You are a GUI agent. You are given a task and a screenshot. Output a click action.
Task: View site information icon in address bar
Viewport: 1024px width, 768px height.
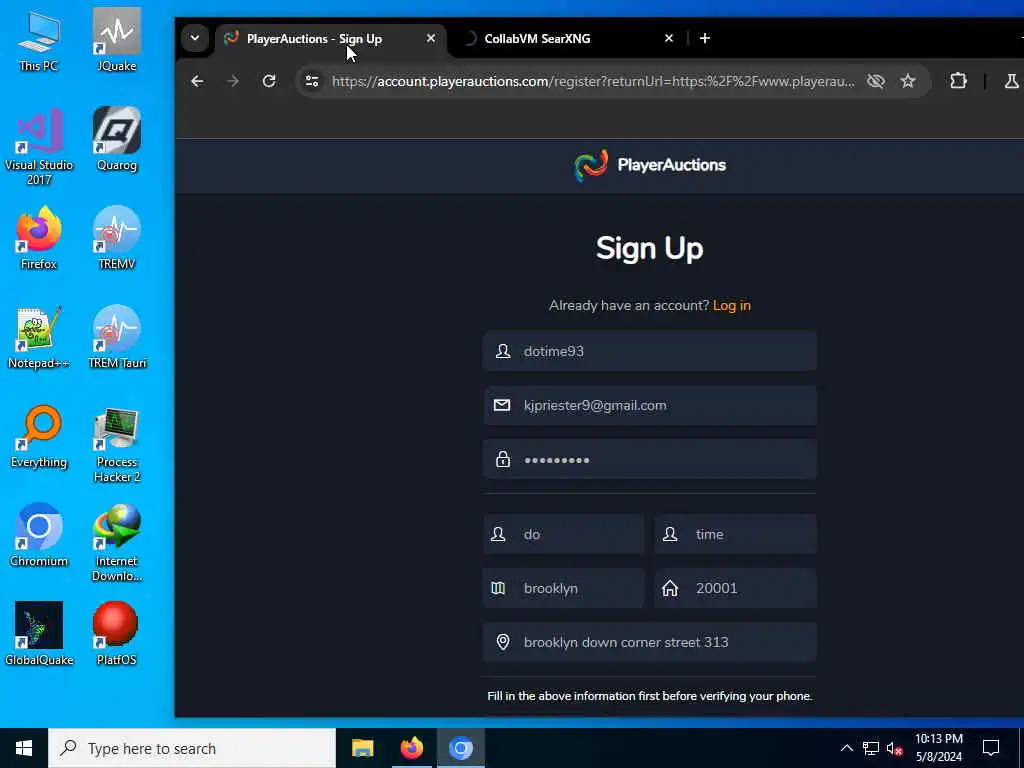[x=312, y=81]
